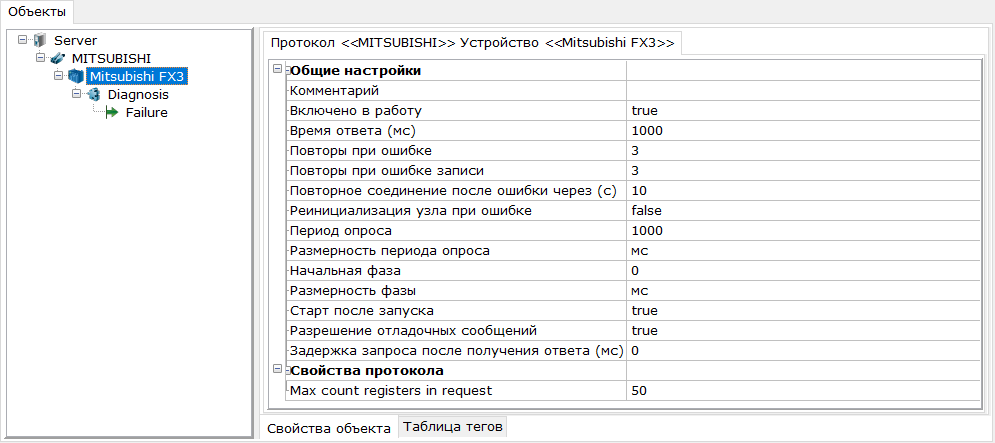The image size is (995, 443).
Task: Click the Период опроса value 1000
Action: [x=803, y=231]
